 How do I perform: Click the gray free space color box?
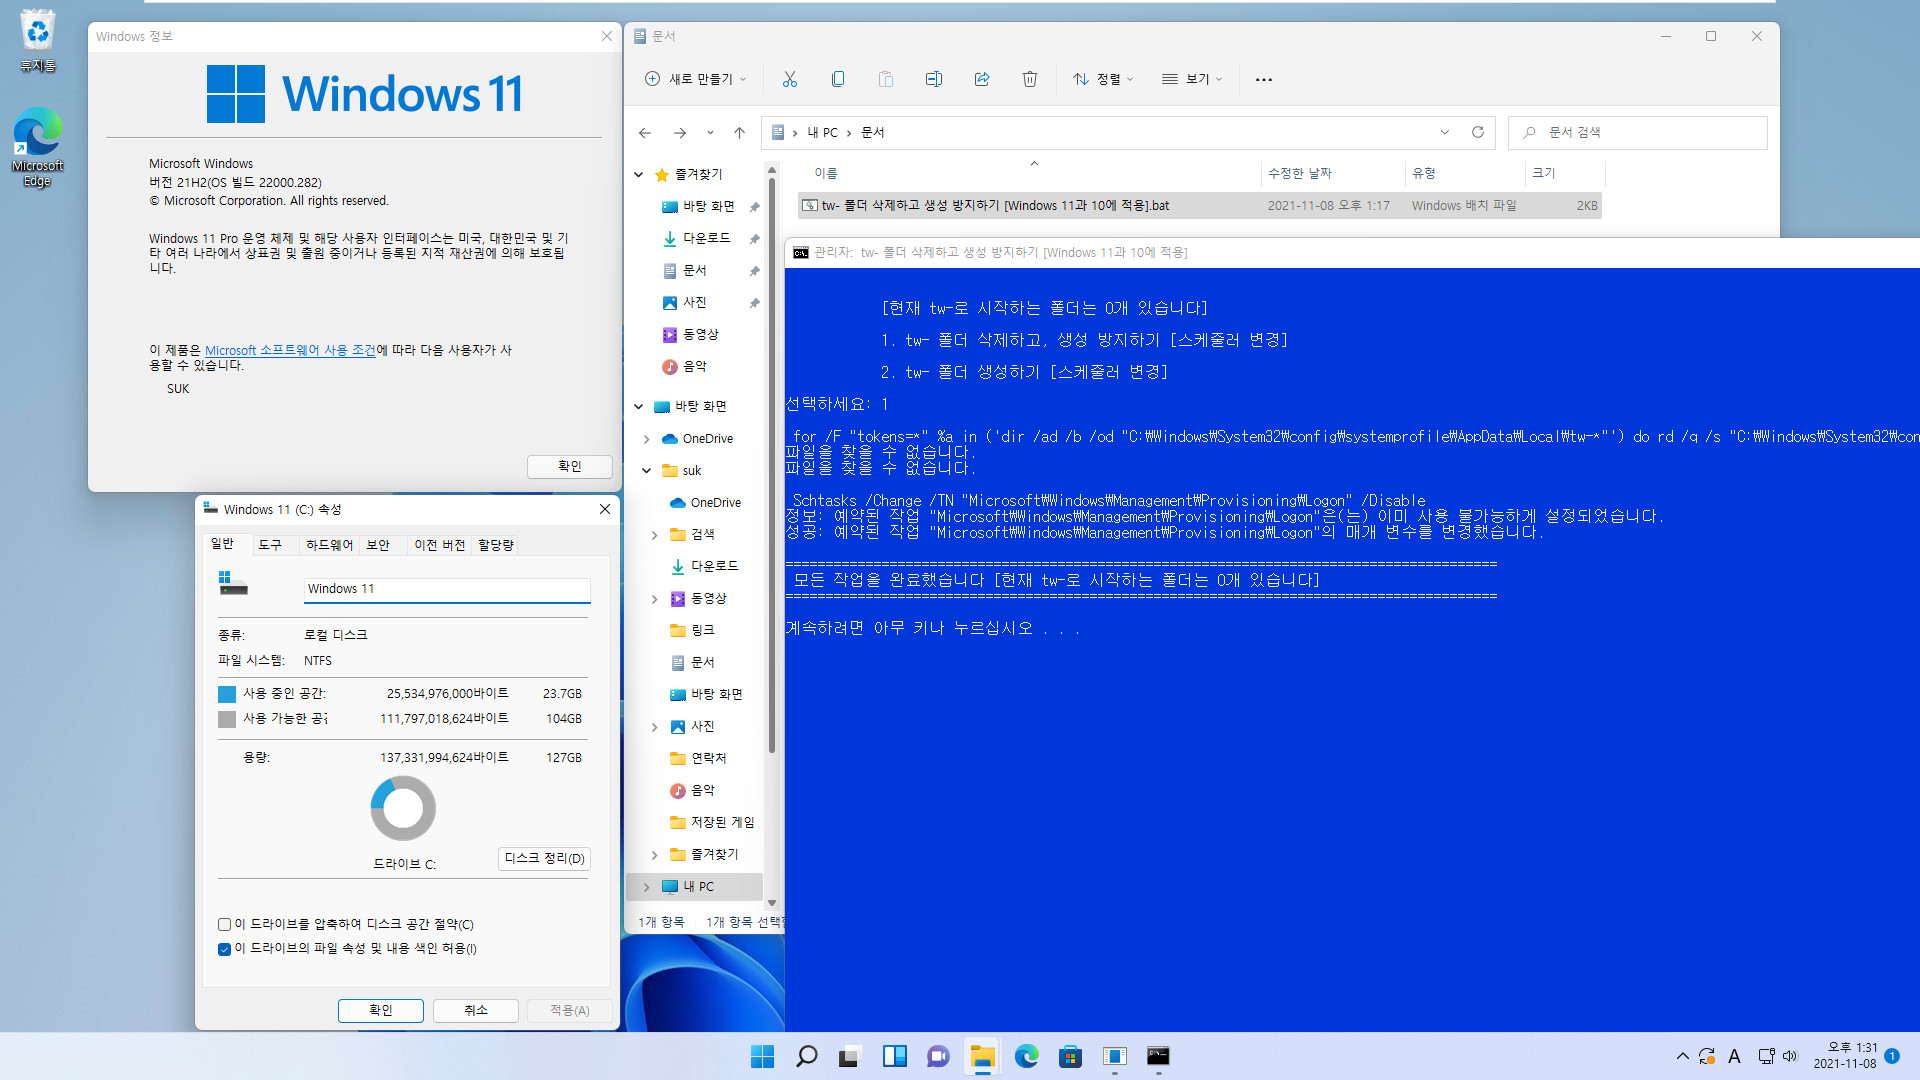tap(227, 719)
